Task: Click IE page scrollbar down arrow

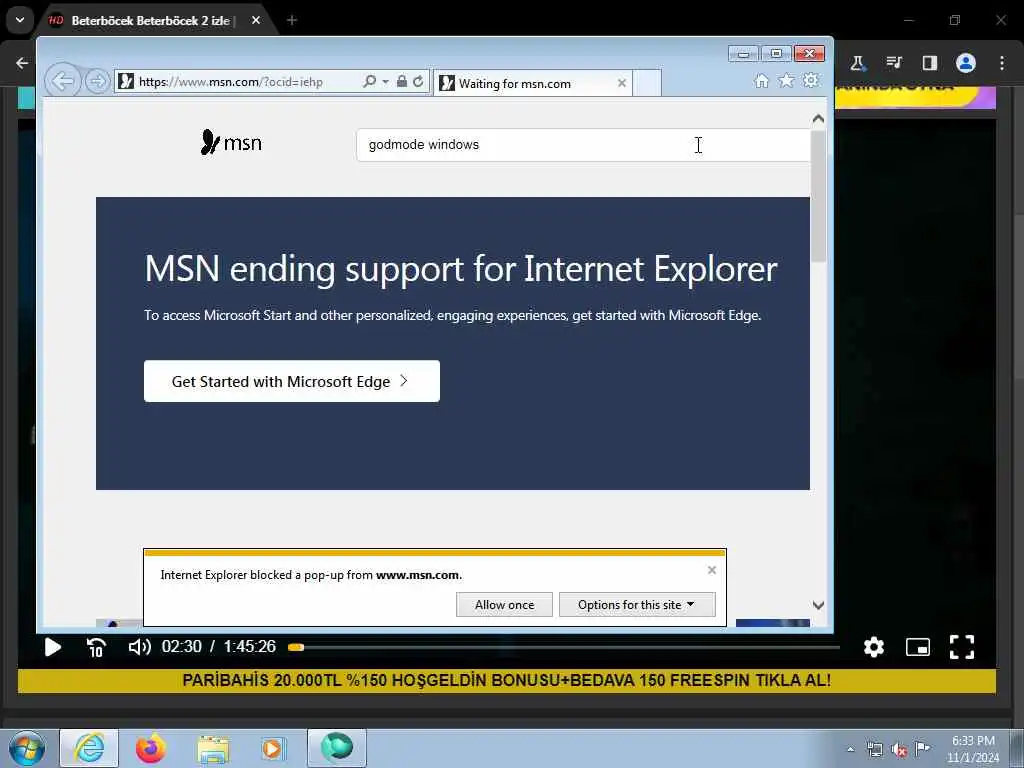Action: coord(818,605)
